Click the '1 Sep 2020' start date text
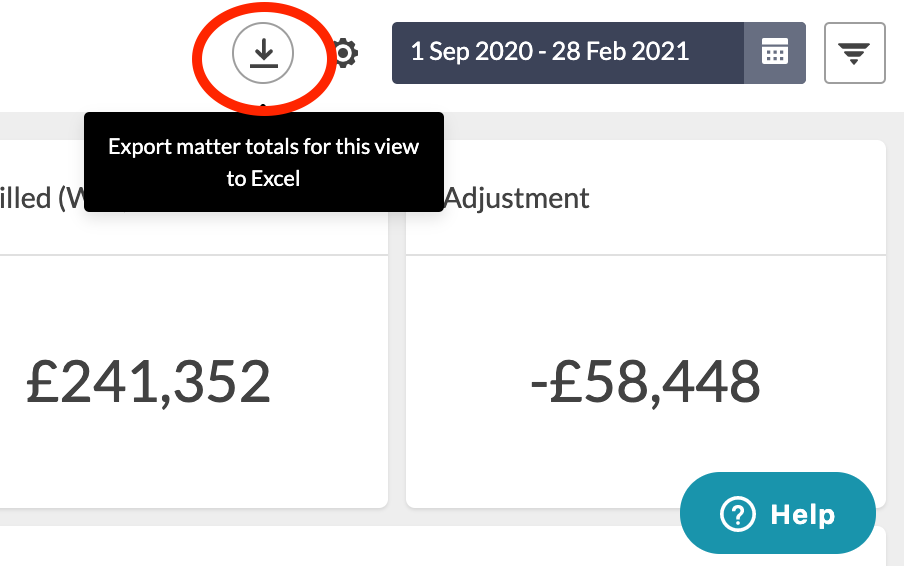 [472, 52]
